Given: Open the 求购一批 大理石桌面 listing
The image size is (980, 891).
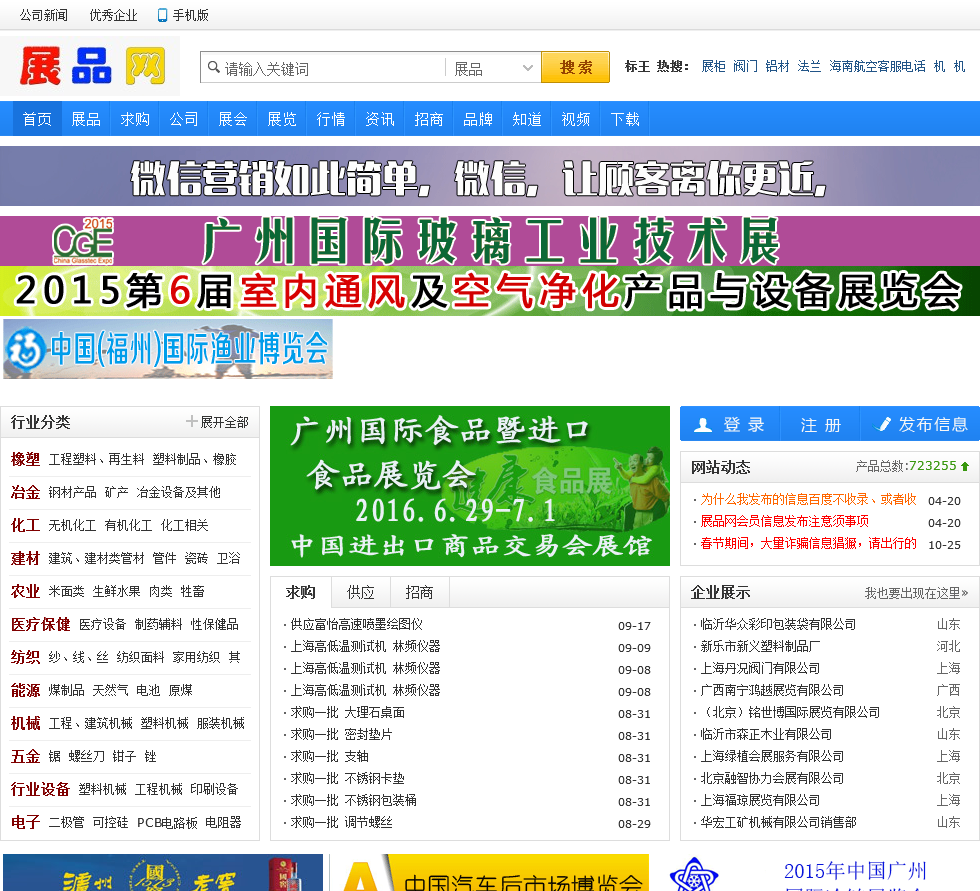Looking at the screenshot, I should [348, 712].
